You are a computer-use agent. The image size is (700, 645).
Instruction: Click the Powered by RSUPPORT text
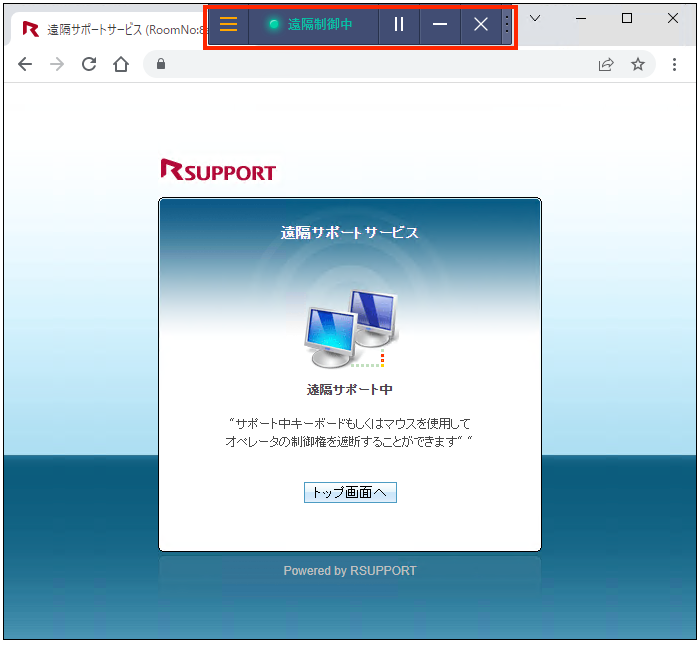pyautogui.click(x=350, y=570)
